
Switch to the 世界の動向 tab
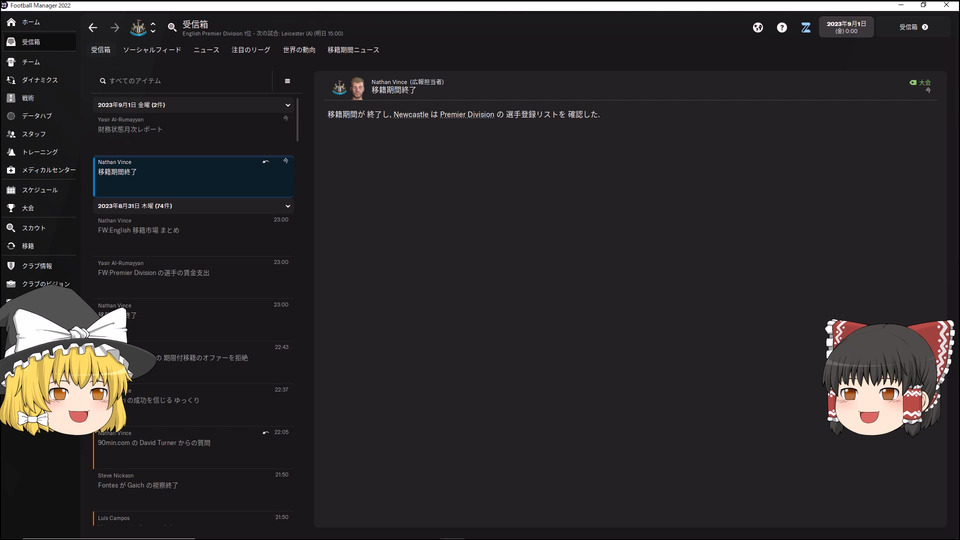pyautogui.click(x=299, y=50)
